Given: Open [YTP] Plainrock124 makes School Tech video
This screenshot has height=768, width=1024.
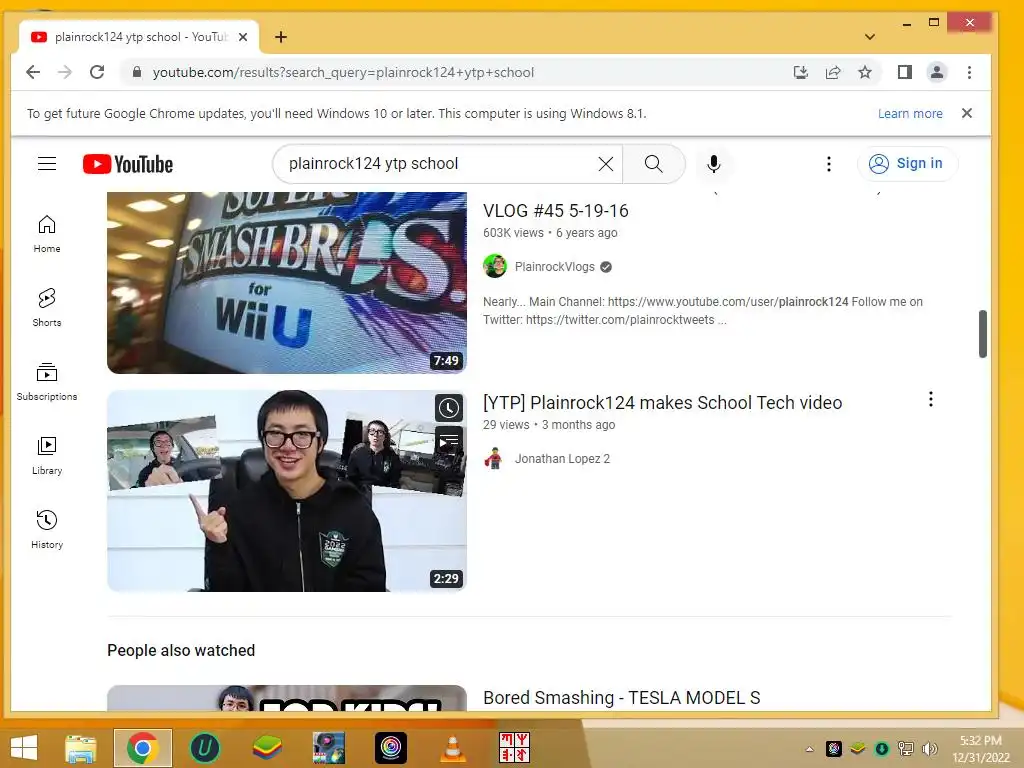Looking at the screenshot, I should pyautogui.click(x=662, y=402).
